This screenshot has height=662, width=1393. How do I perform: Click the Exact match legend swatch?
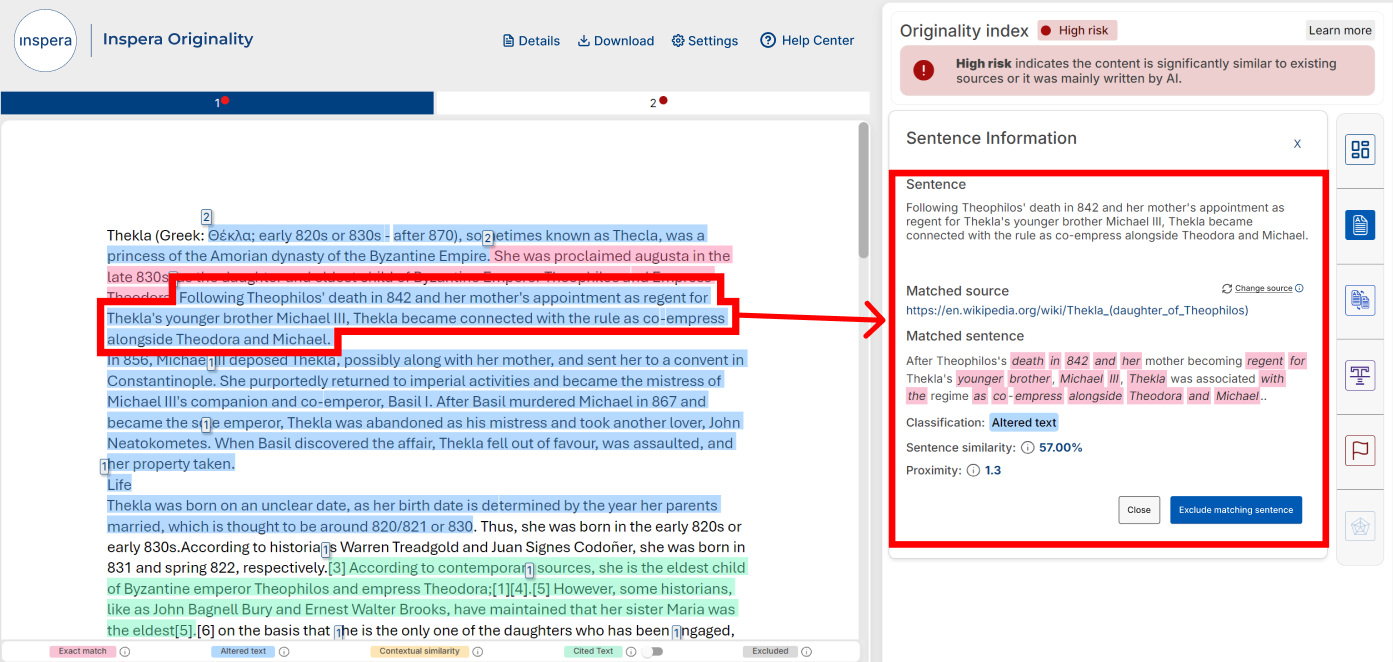tap(82, 651)
